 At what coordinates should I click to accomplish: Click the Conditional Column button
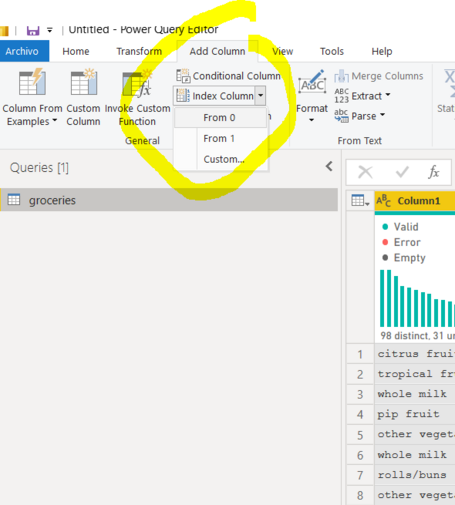[228, 76]
